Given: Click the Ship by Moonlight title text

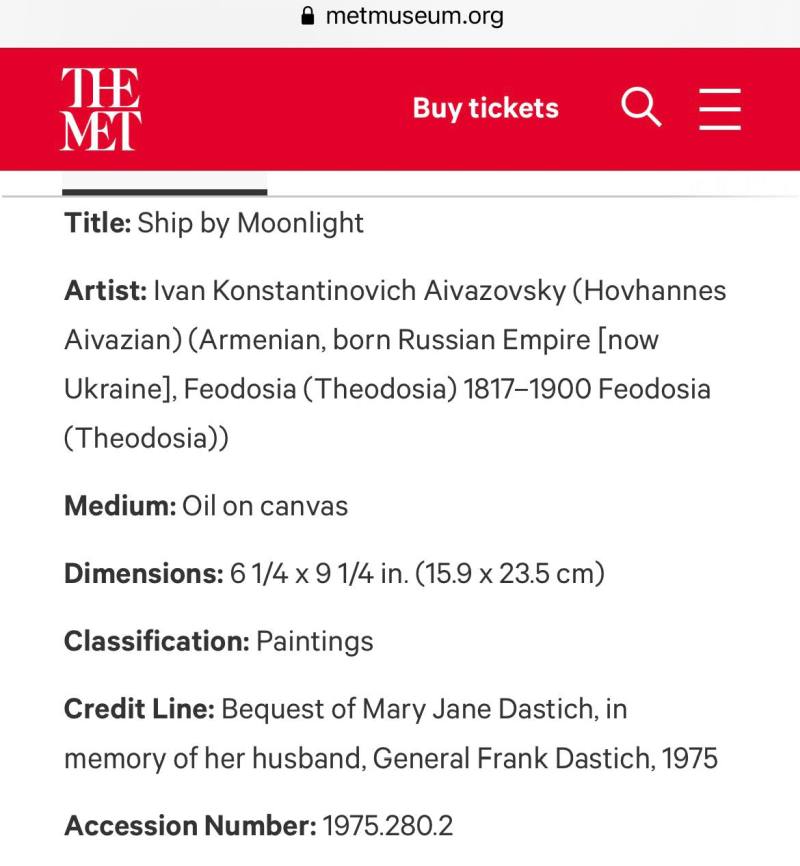Looking at the screenshot, I should 250,223.
